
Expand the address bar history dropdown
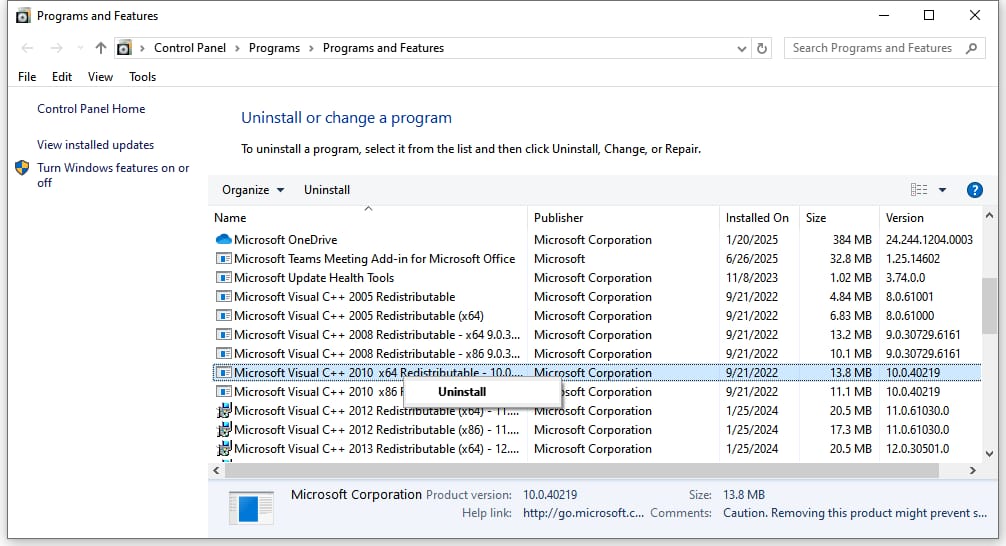pos(741,48)
